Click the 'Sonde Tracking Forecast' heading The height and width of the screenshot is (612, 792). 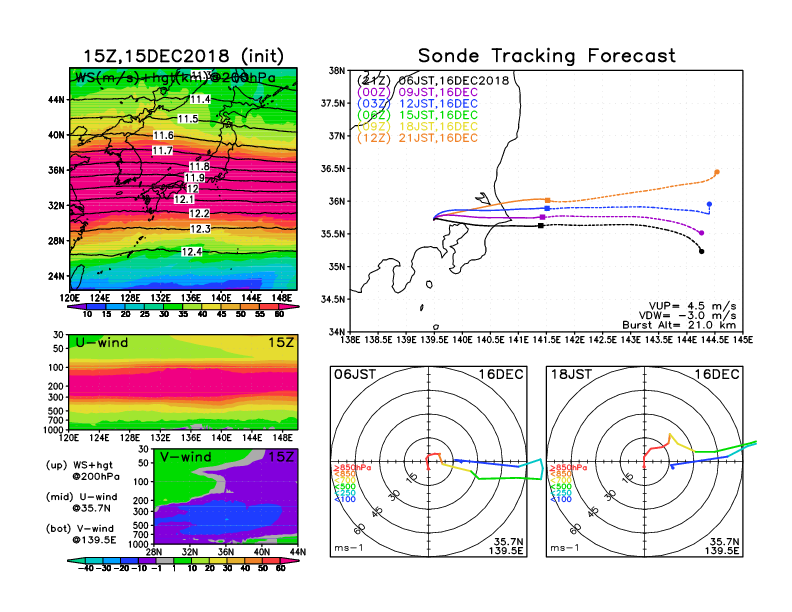547,55
